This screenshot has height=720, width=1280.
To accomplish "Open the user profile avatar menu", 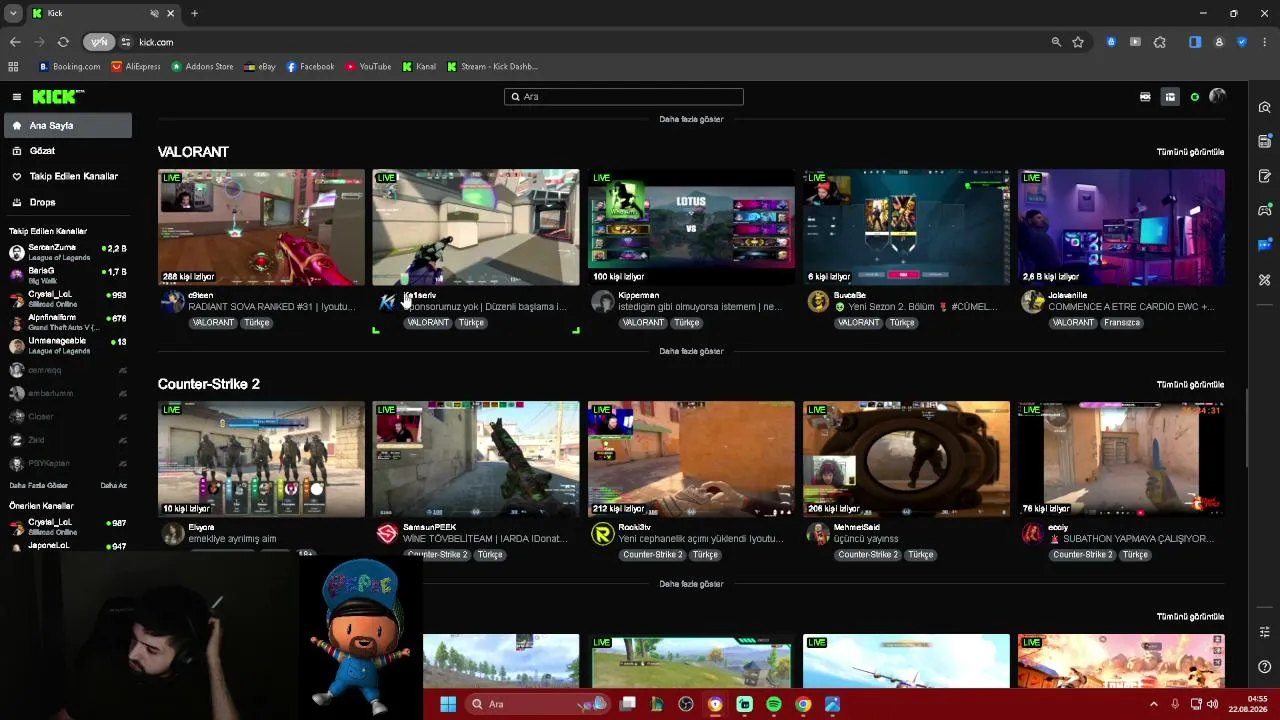I will 1217,97.
